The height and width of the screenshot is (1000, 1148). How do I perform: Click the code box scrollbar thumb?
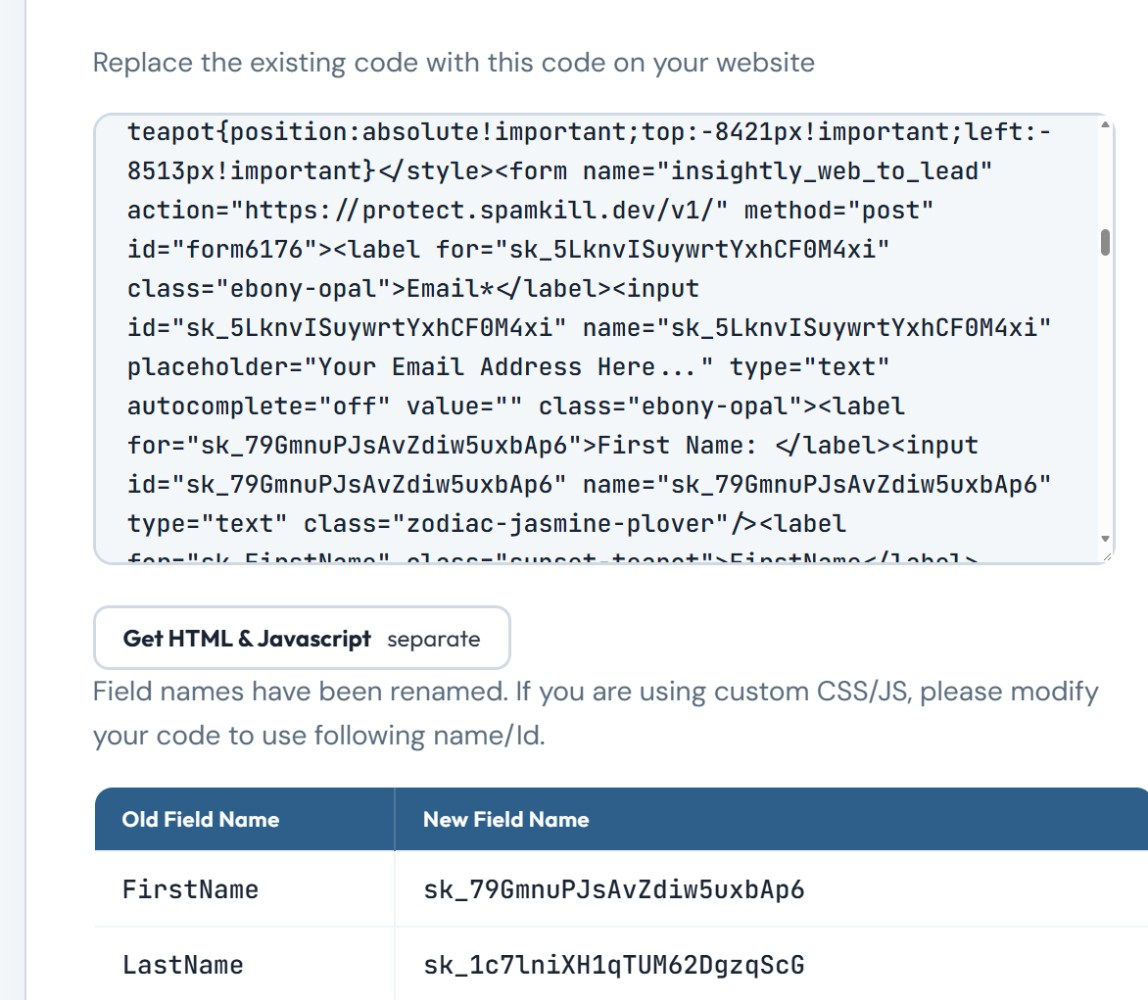[x=1105, y=242]
